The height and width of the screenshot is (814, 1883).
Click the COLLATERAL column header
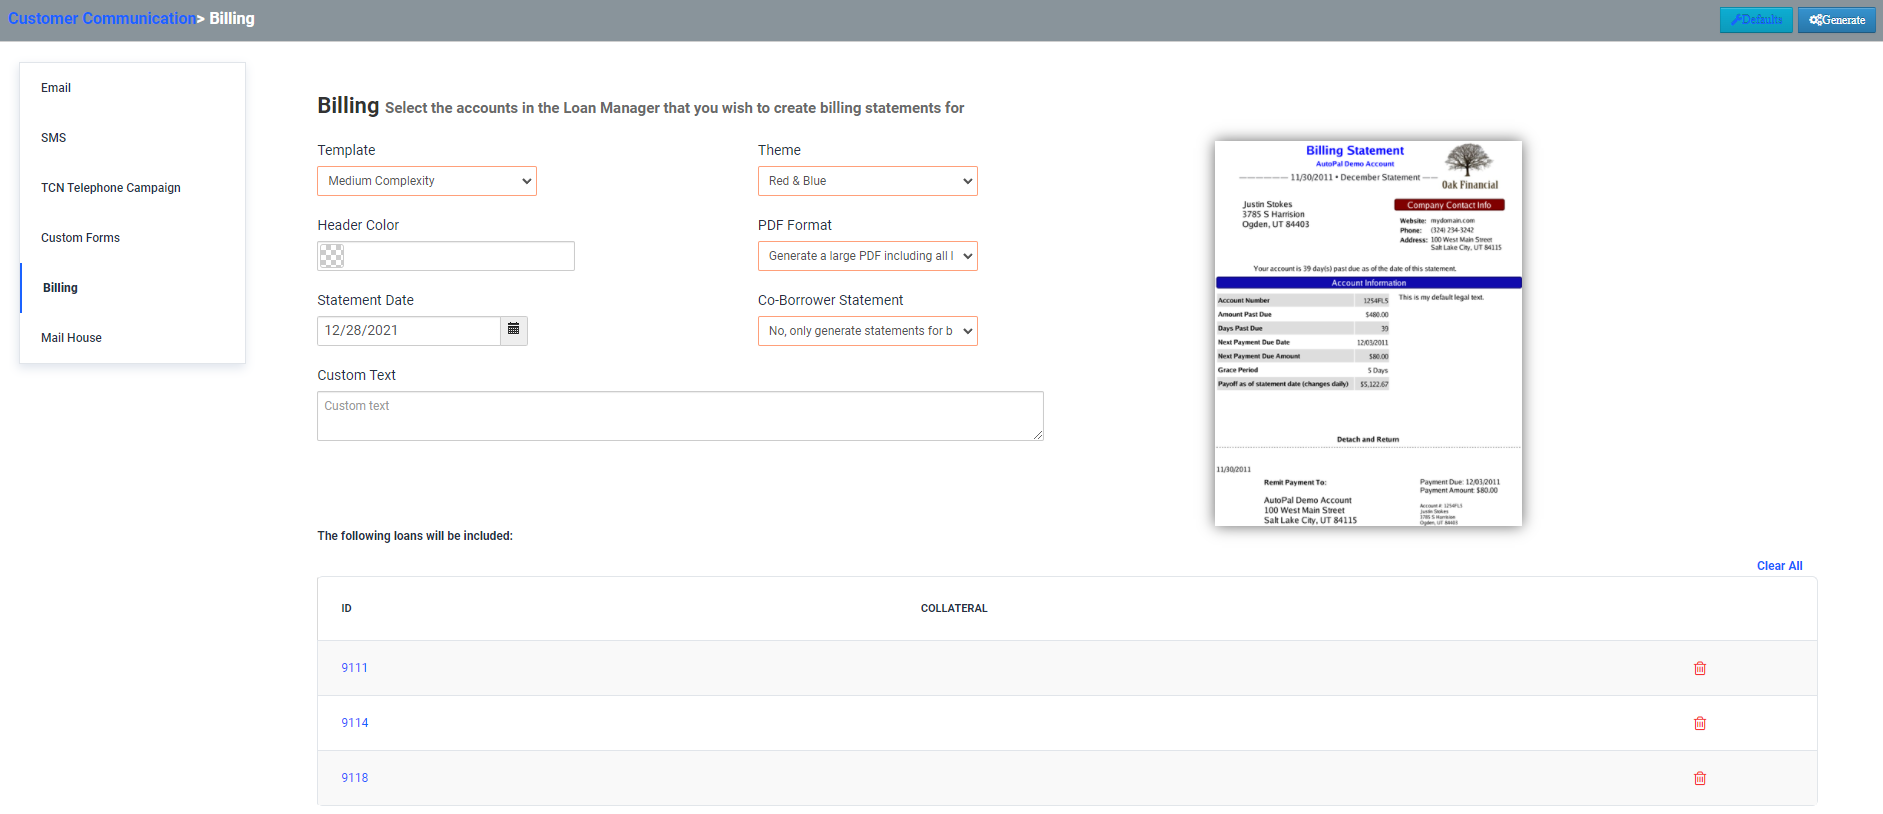(x=954, y=608)
